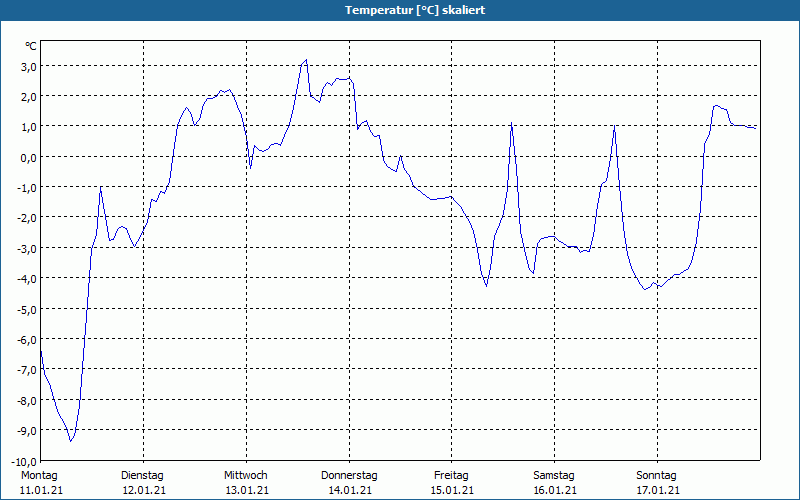Click the -1,0 spike on Montag afternoon
The height and width of the screenshot is (500, 800).
[101, 187]
